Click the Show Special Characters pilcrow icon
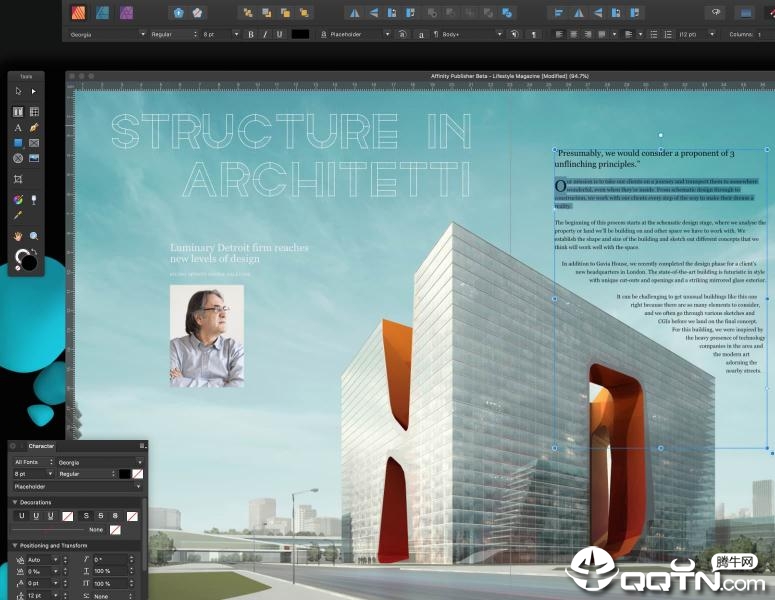Screen dimensions: 775x600 [533, 34]
